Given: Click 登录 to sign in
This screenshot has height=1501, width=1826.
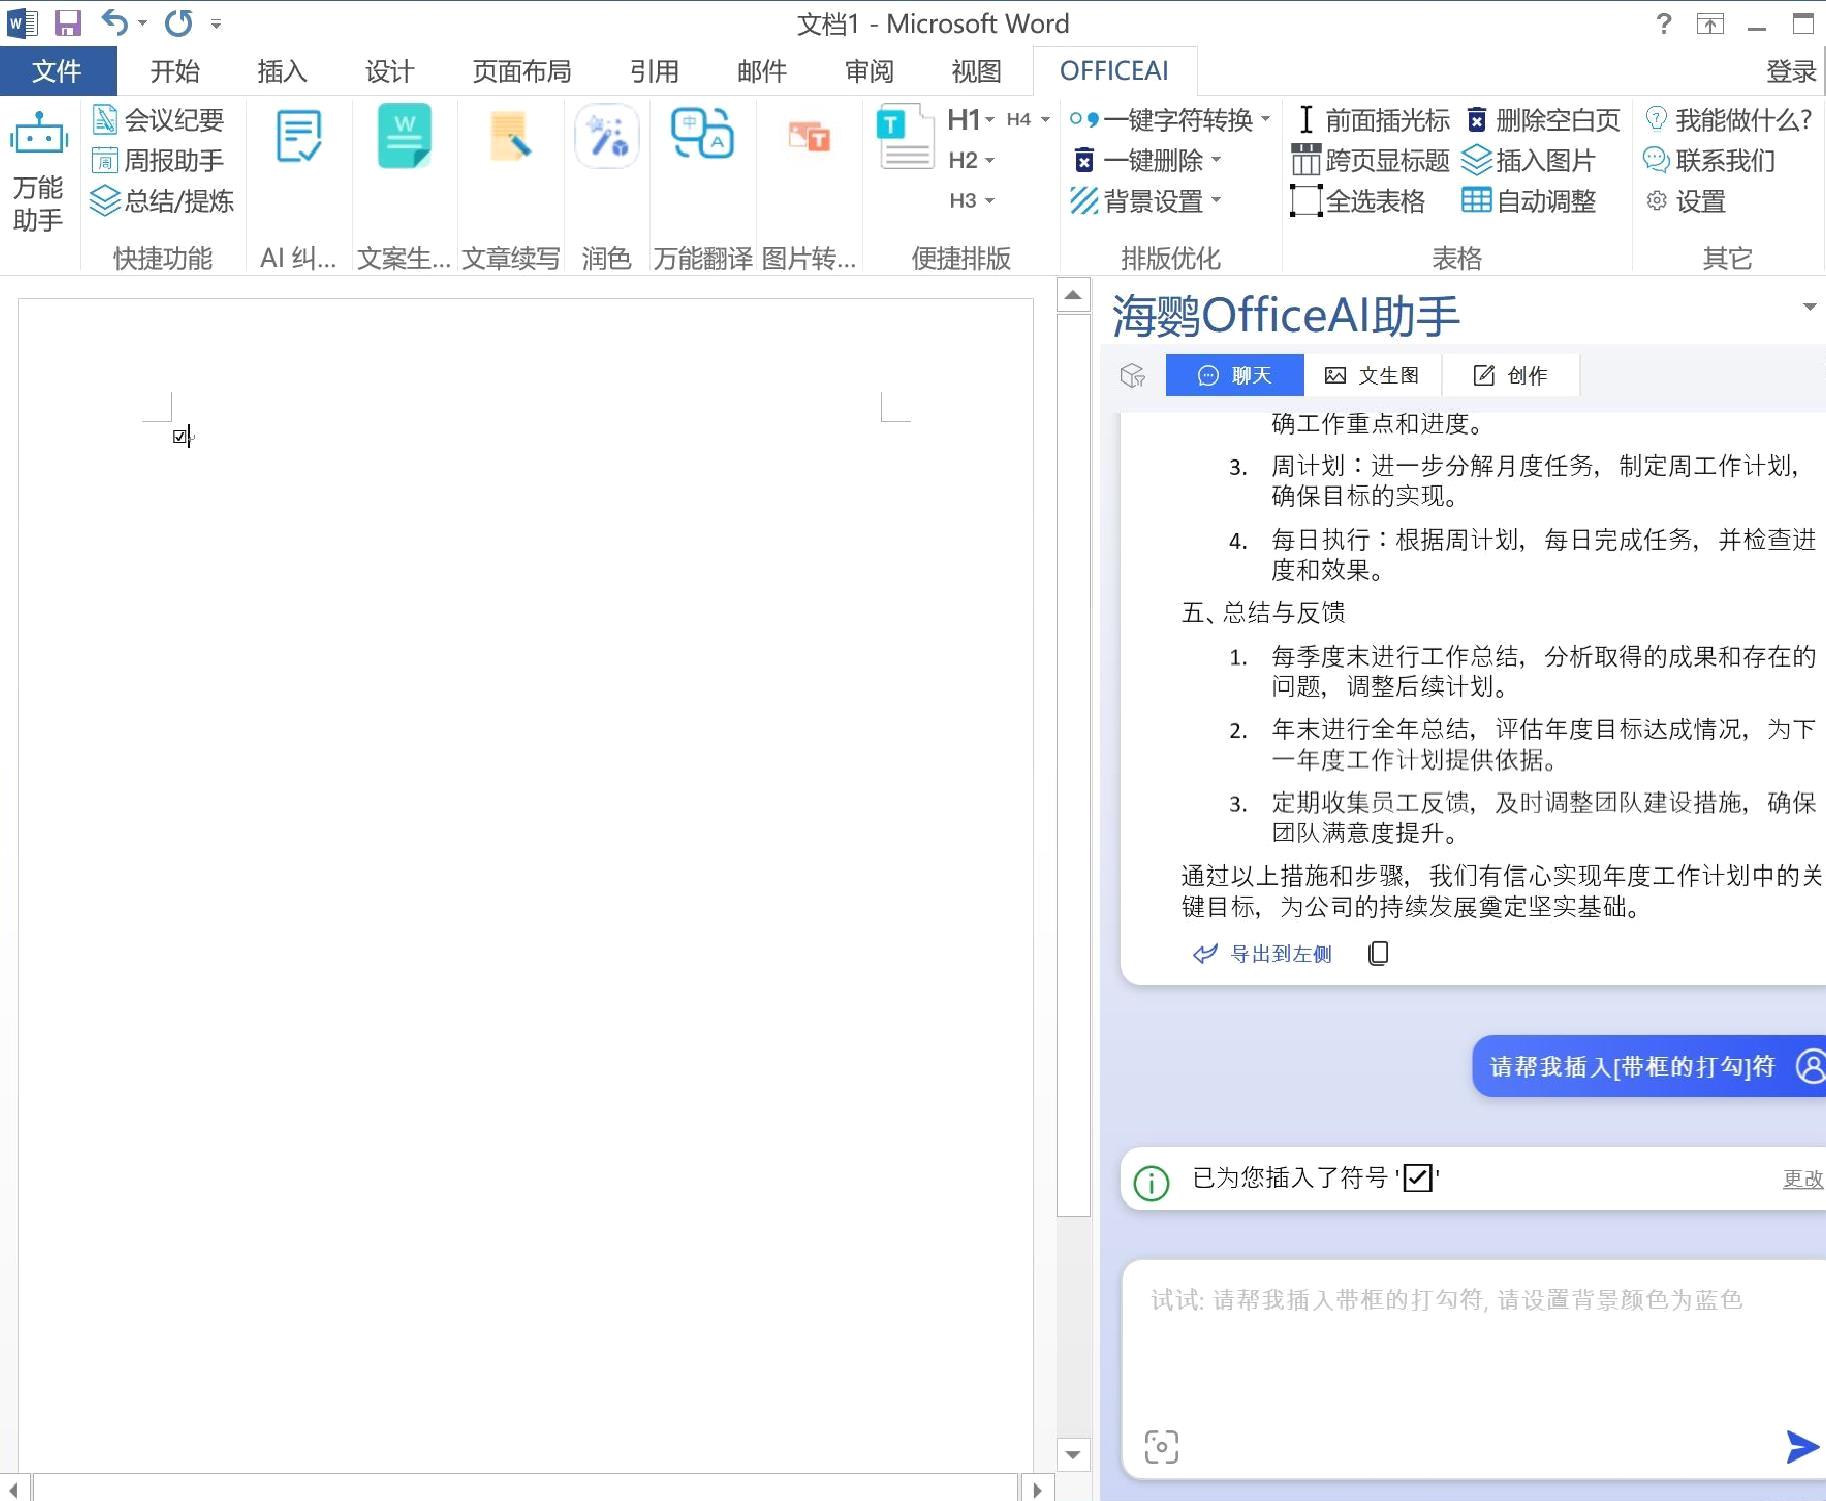Looking at the screenshot, I should (1791, 71).
